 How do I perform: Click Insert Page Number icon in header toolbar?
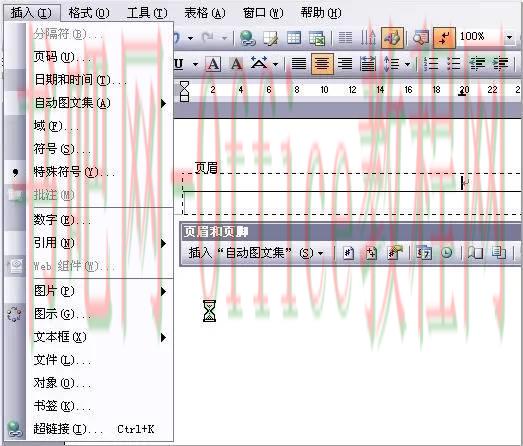pos(348,253)
